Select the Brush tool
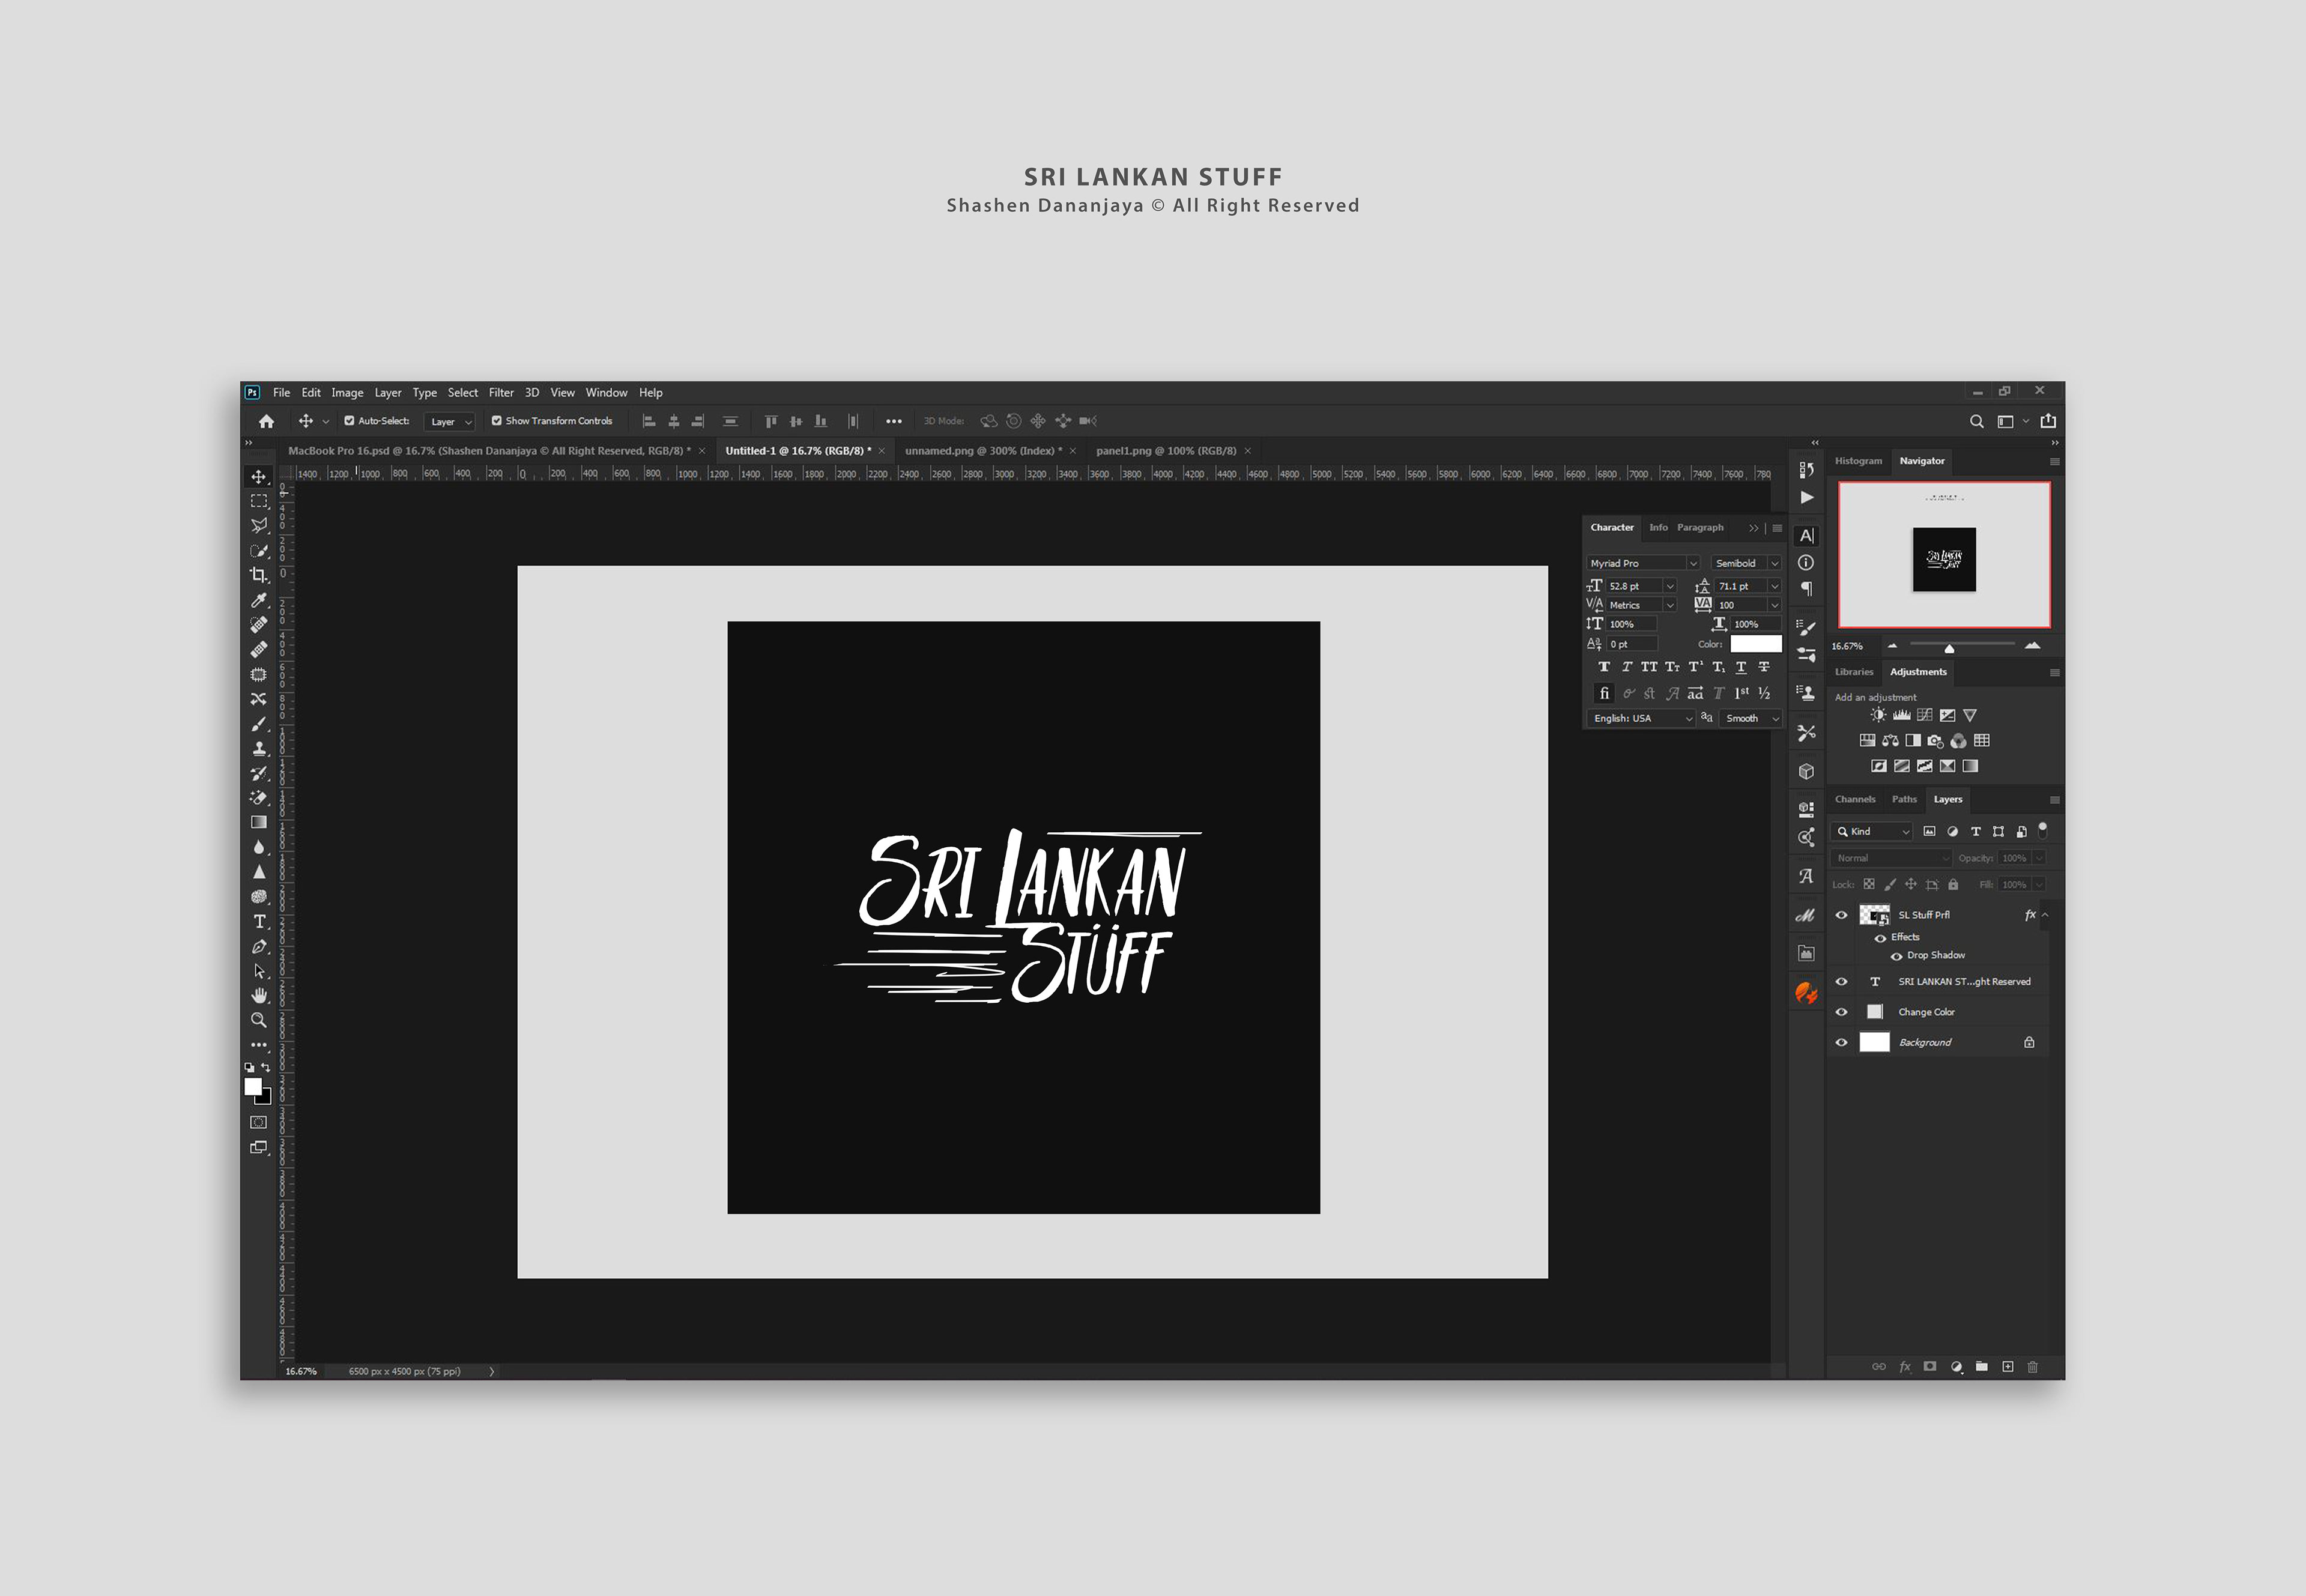The height and width of the screenshot is (1596, 2306). click(259, 724)
